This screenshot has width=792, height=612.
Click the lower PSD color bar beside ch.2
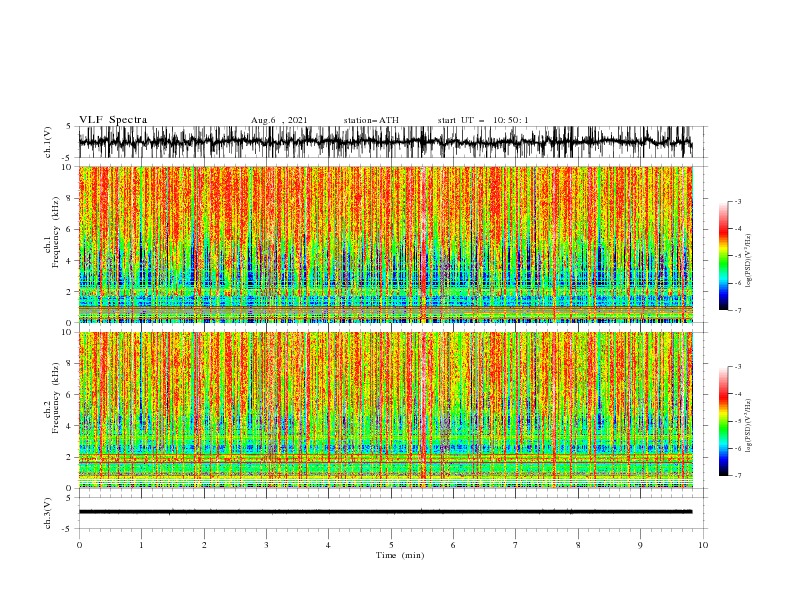pyautogui.click(x=723, y=421)
